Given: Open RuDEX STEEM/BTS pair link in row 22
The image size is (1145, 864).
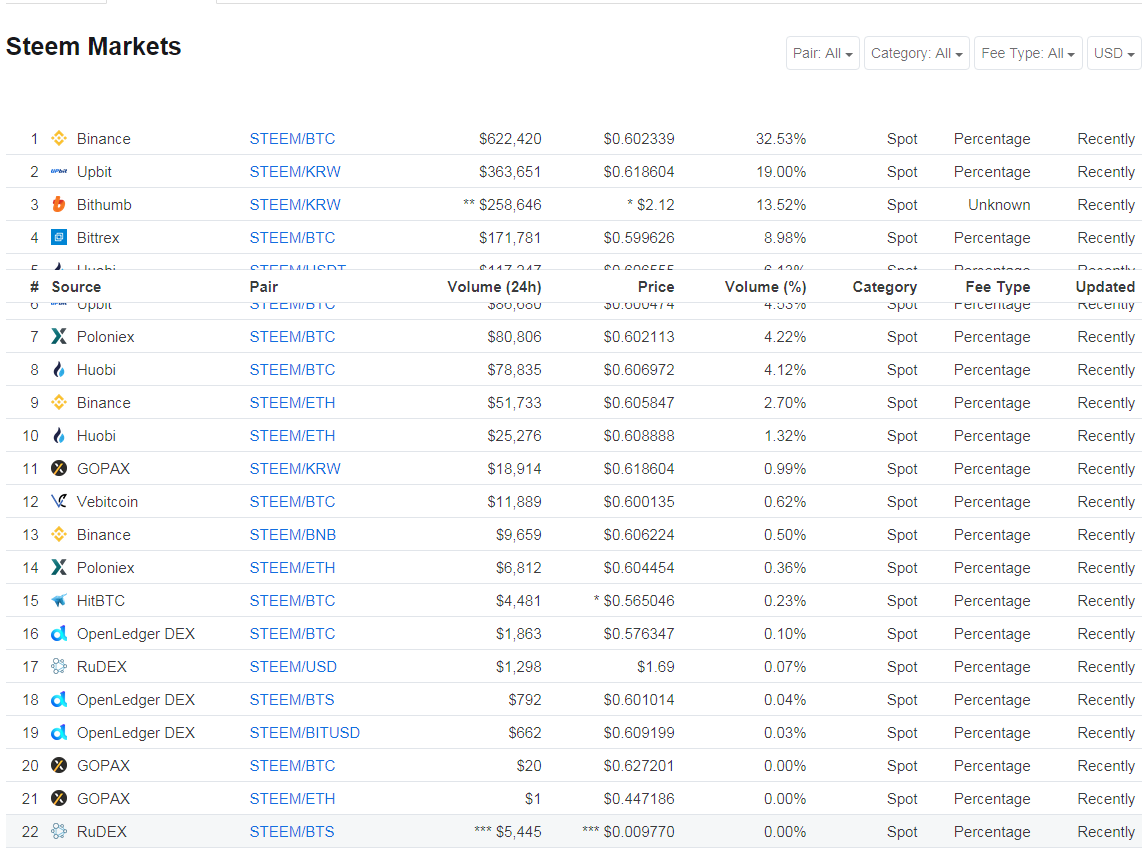Looking at the screenshot, I should tap(291, 831).
